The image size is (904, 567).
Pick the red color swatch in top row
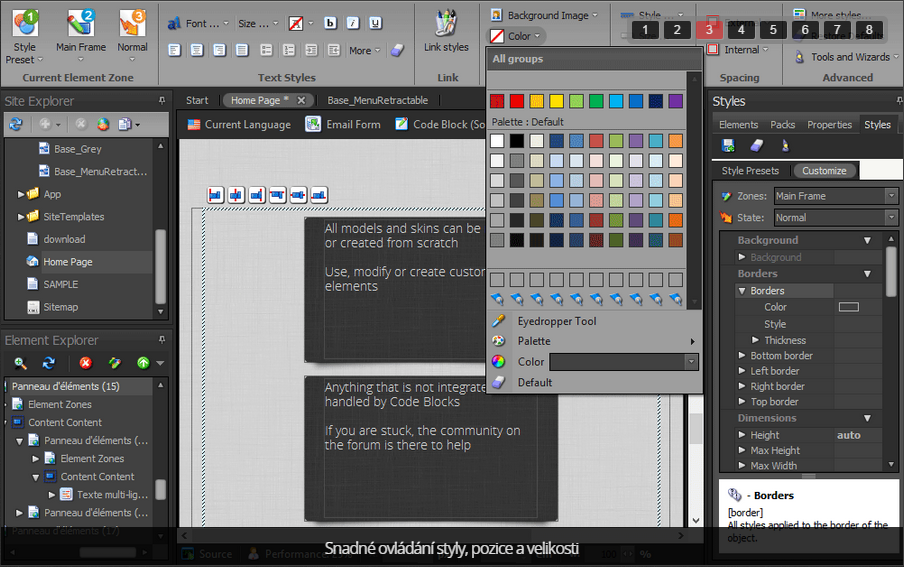tap(517, 102)
